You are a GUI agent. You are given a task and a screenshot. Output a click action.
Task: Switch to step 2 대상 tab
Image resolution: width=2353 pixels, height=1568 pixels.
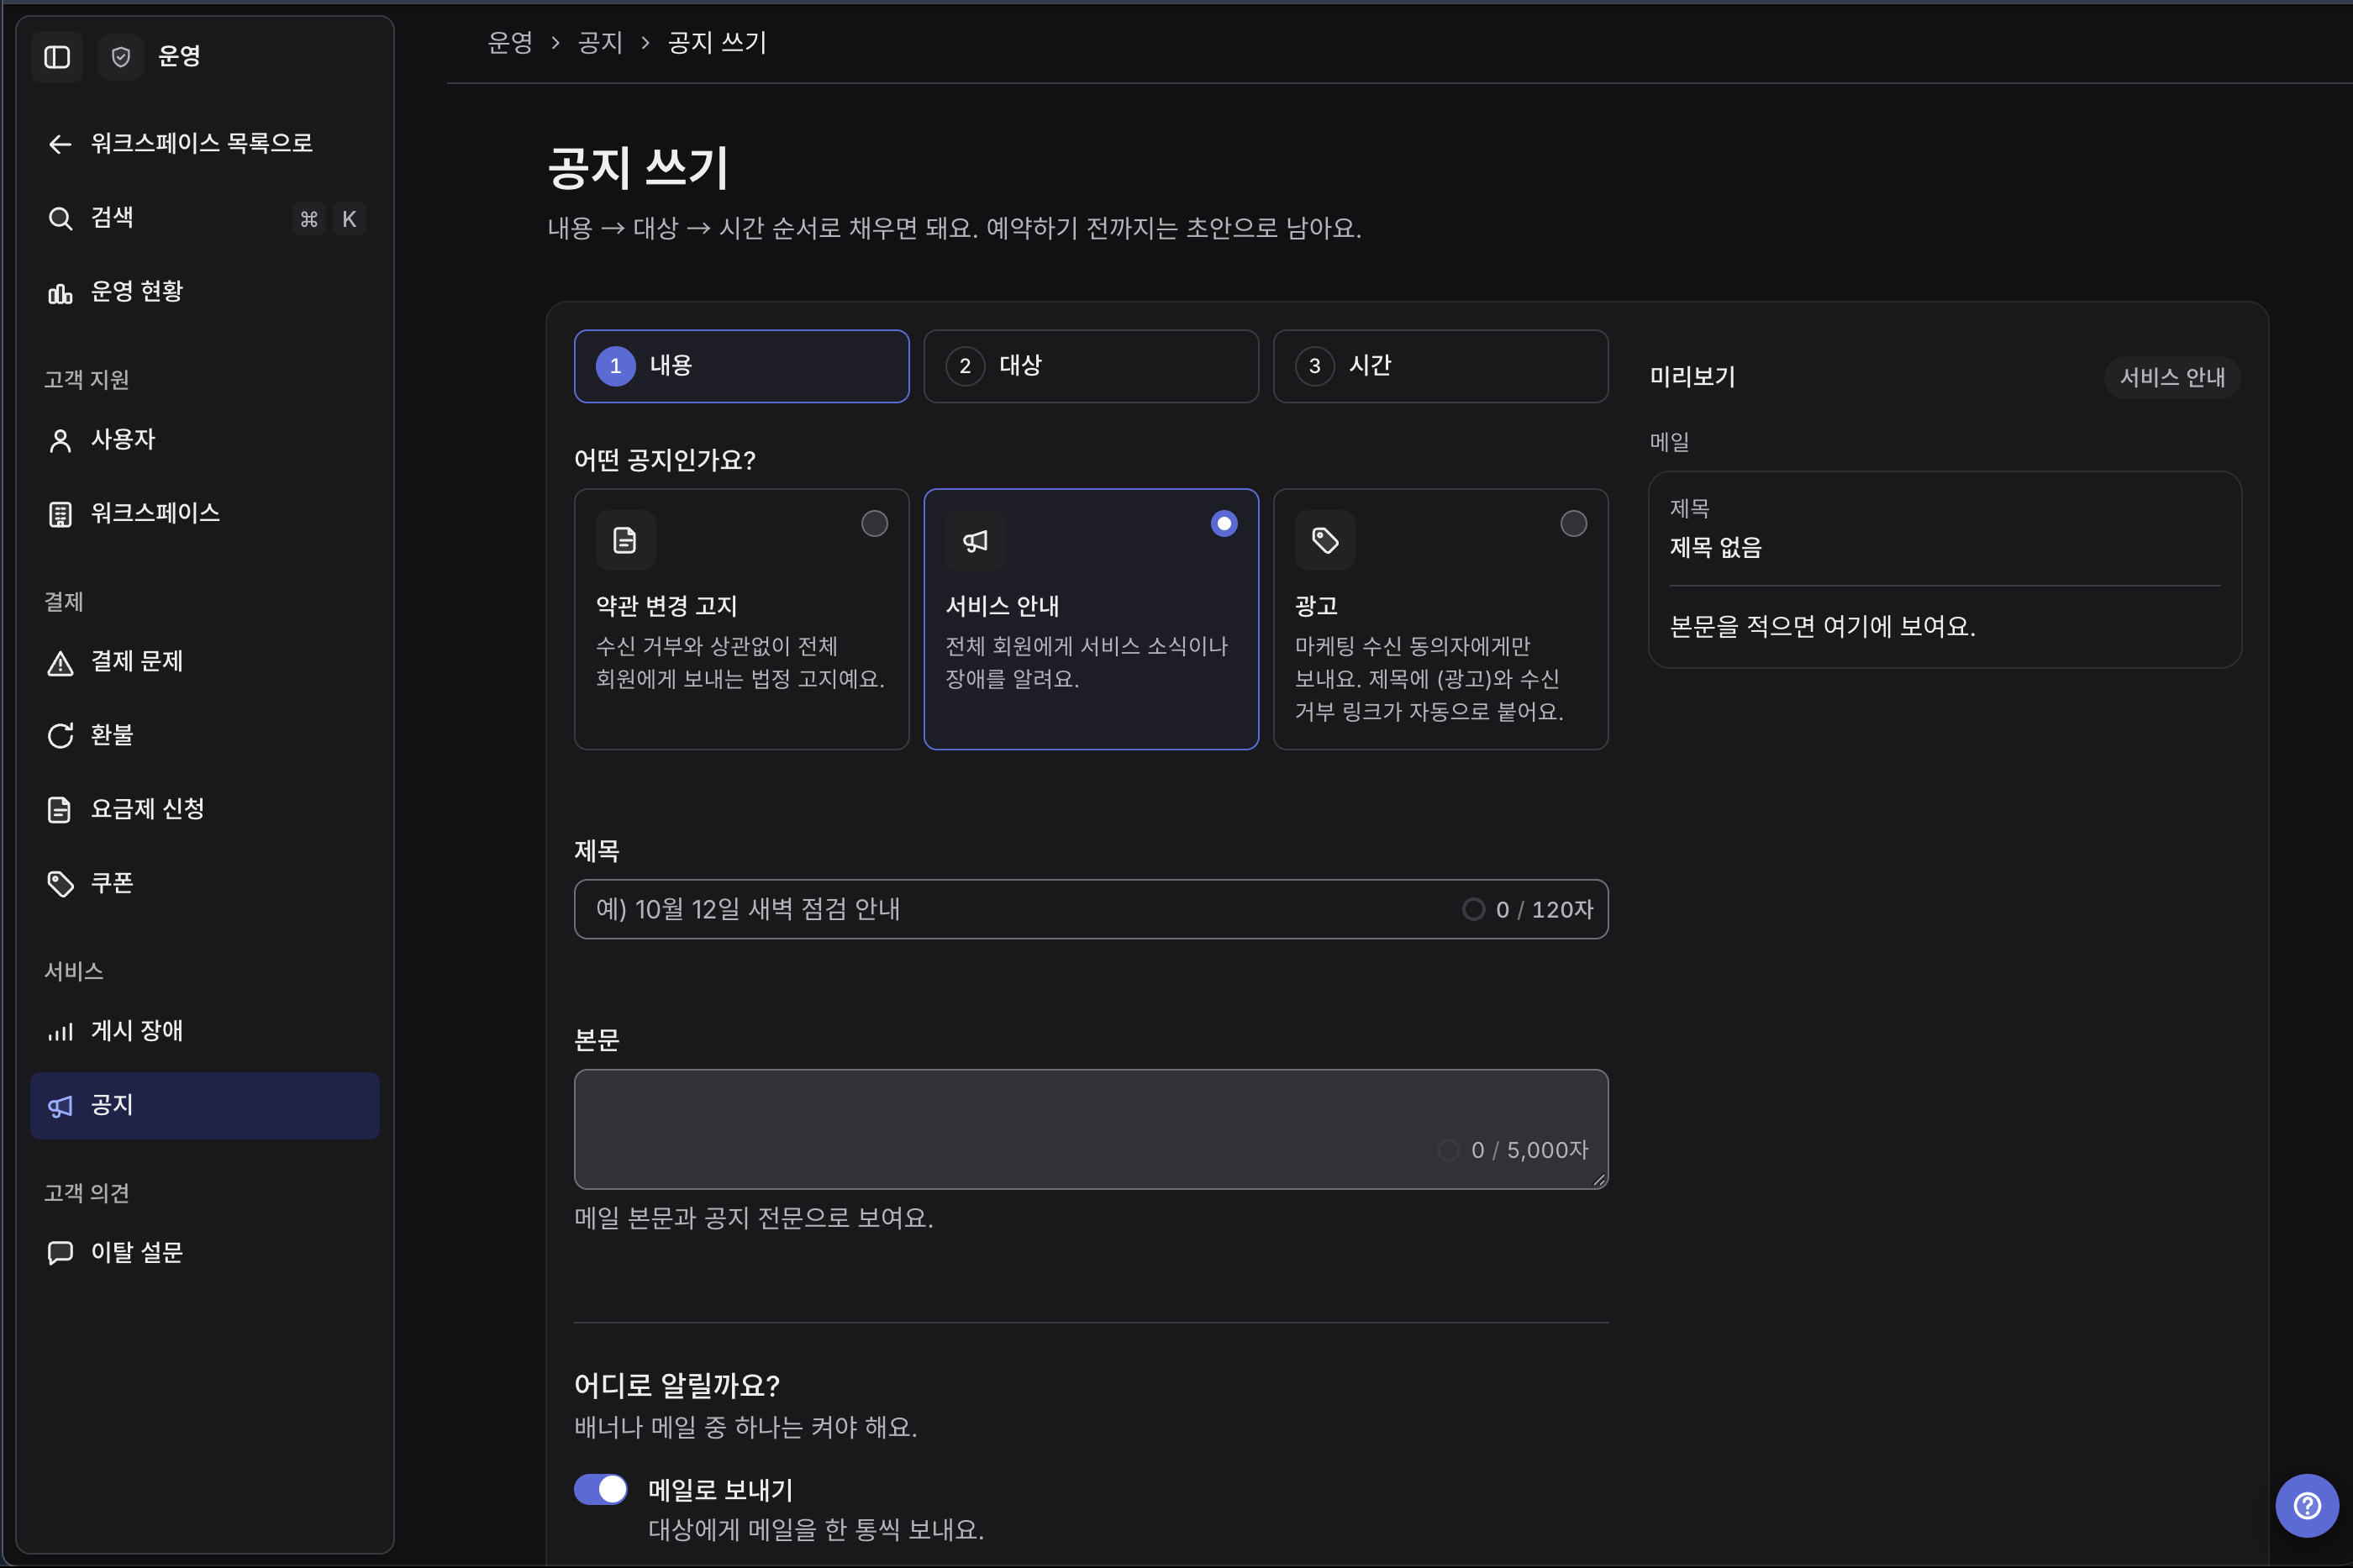(x=1090, y=366)
